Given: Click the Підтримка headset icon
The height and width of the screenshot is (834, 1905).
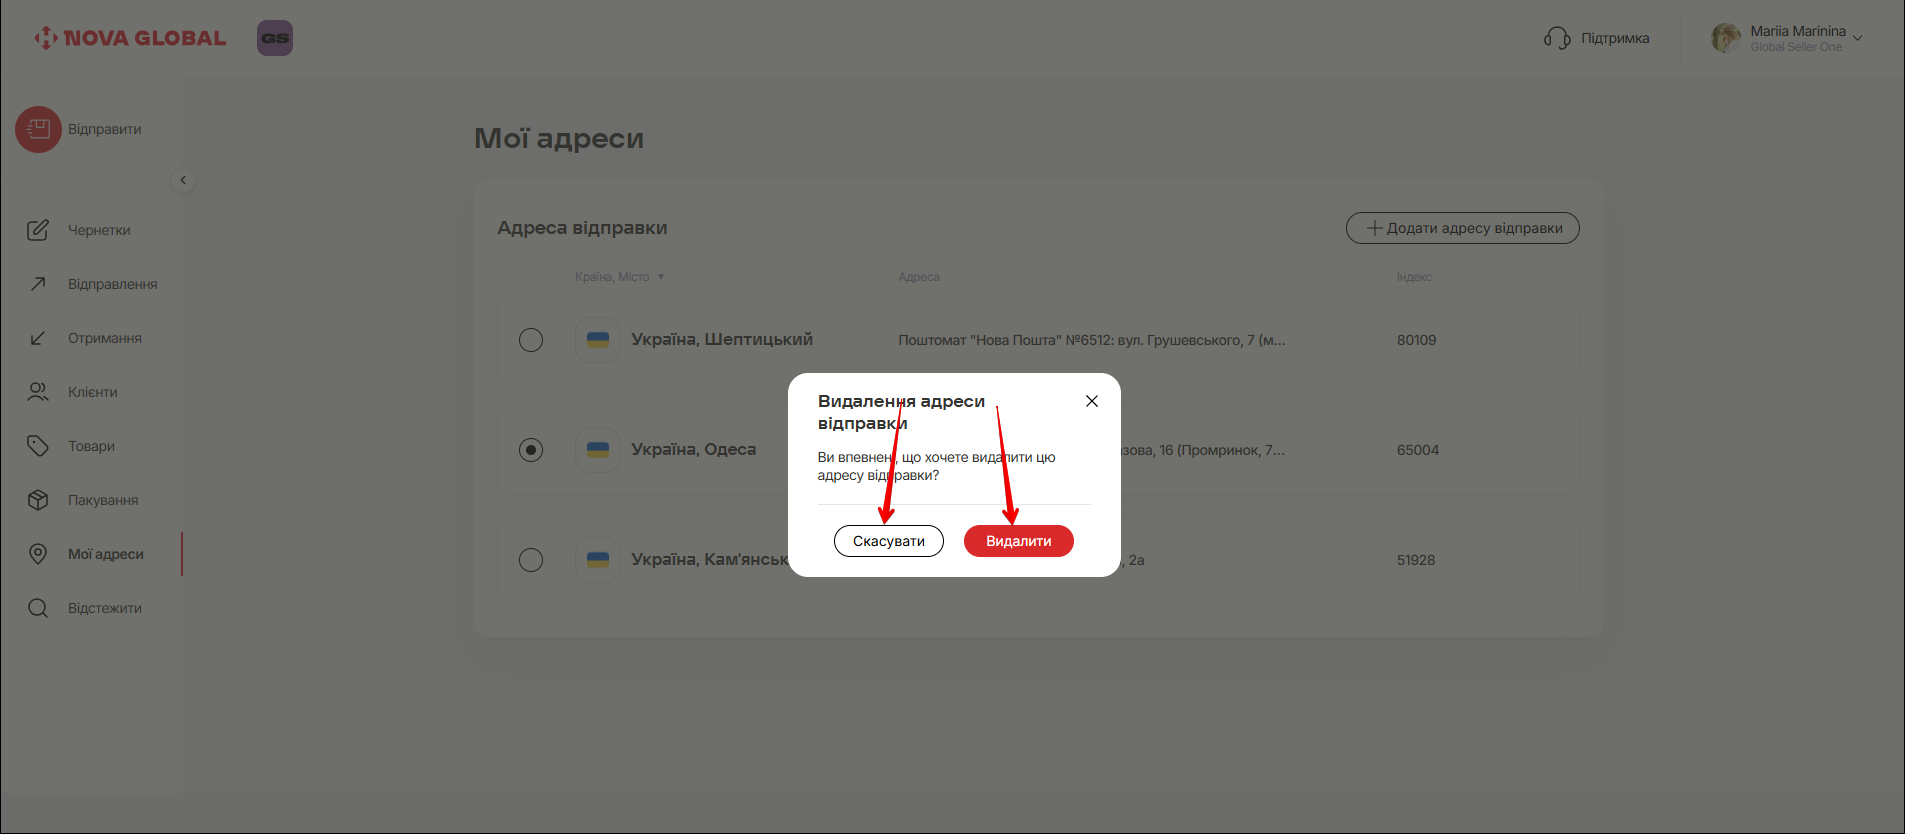Looking at the screenshot, I should pos(1556,38).
